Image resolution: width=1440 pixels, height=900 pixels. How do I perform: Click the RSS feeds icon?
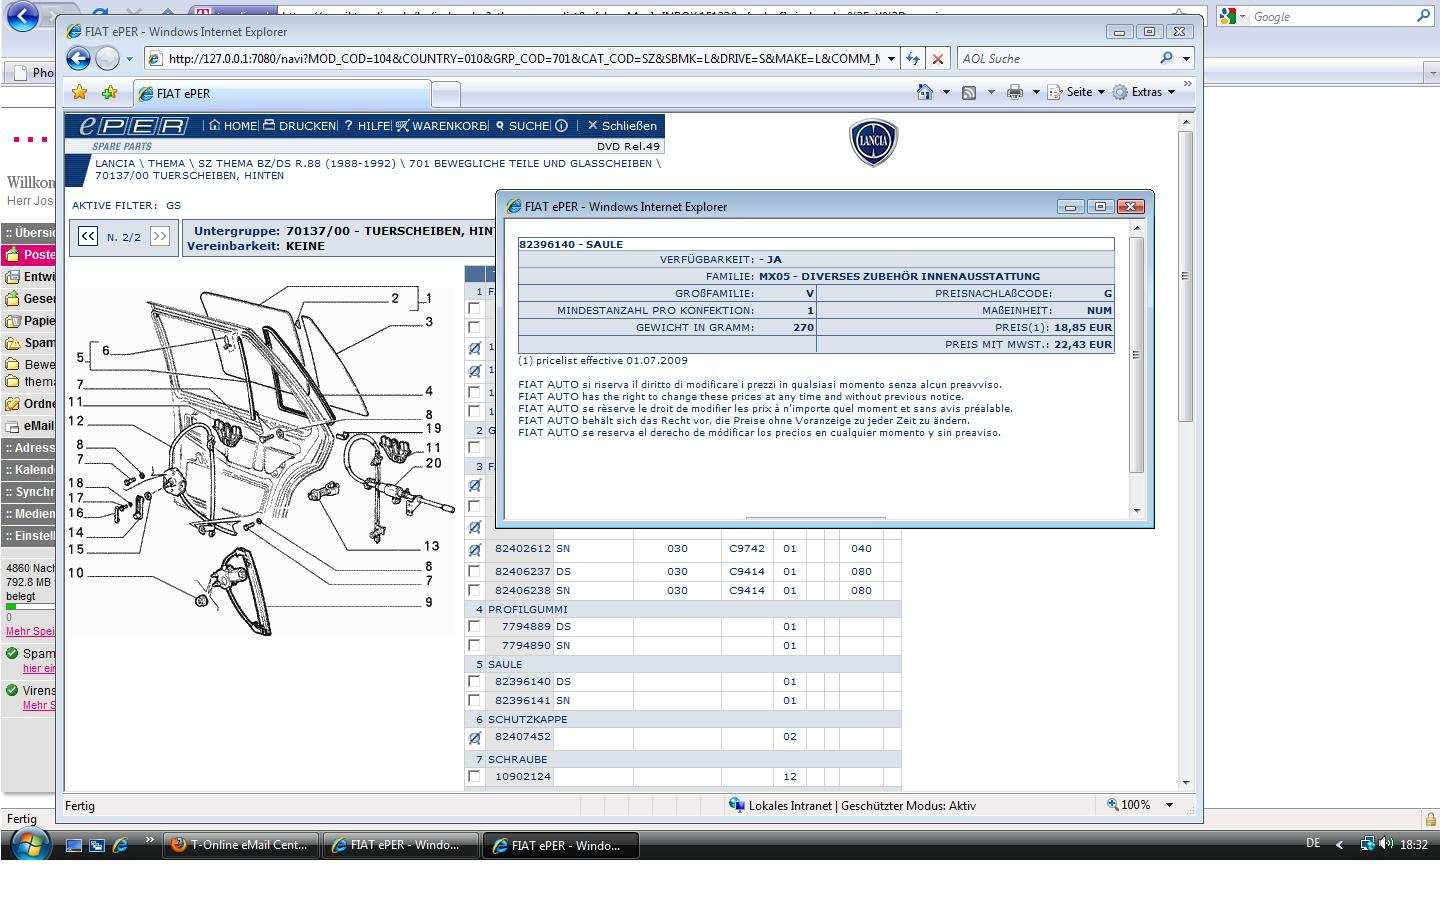pos(969,92)
